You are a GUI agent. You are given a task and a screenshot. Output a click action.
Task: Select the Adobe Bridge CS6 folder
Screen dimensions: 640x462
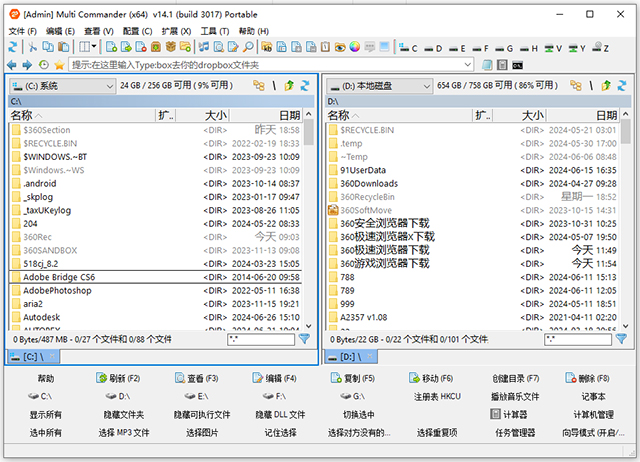(x=155, y=277)
